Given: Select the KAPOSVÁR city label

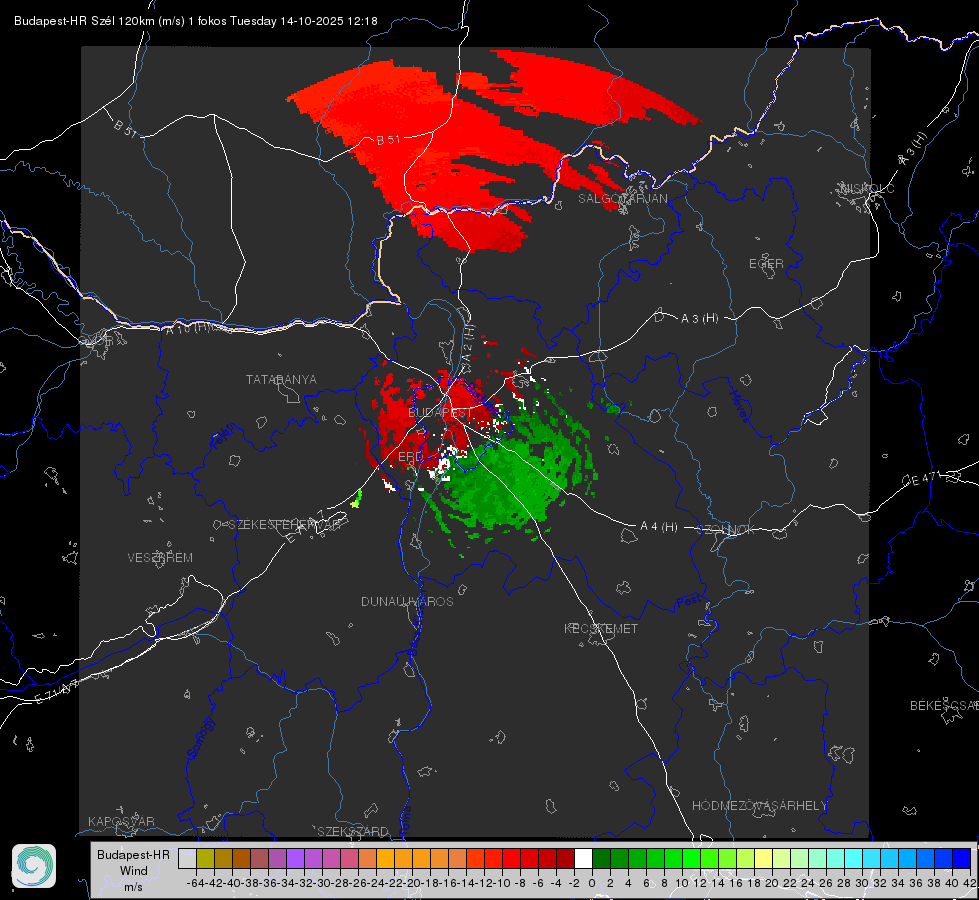Looking at the screenshot, I should (121, 821).
